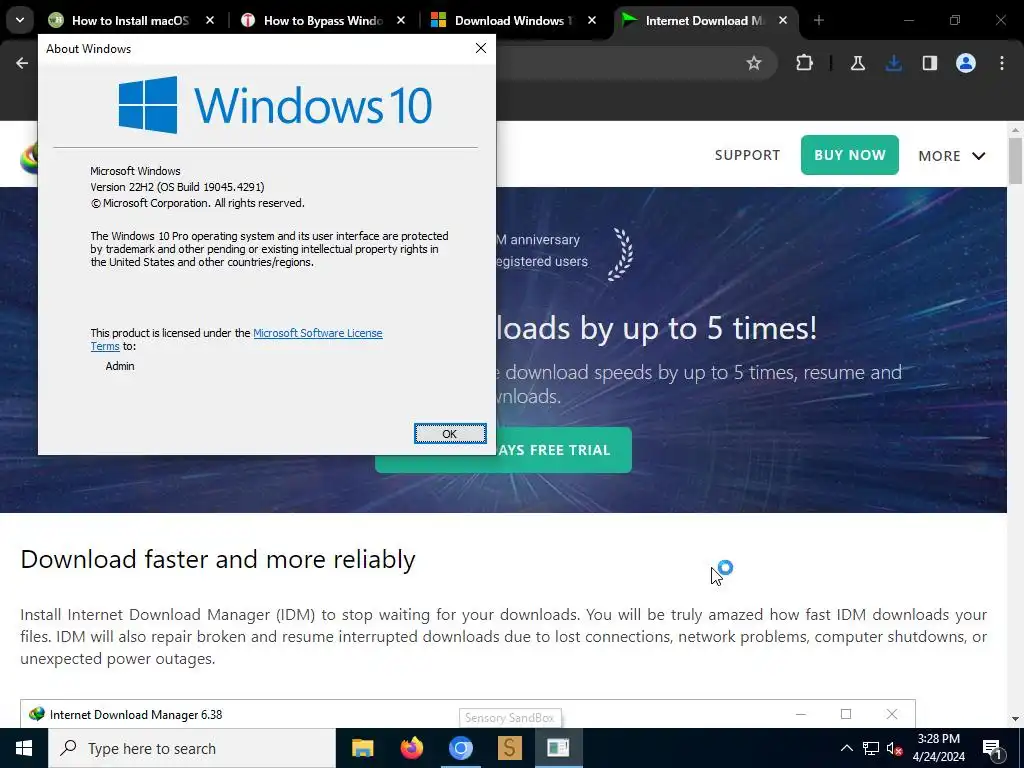Close the About Windows dialog

pos(481,48)
